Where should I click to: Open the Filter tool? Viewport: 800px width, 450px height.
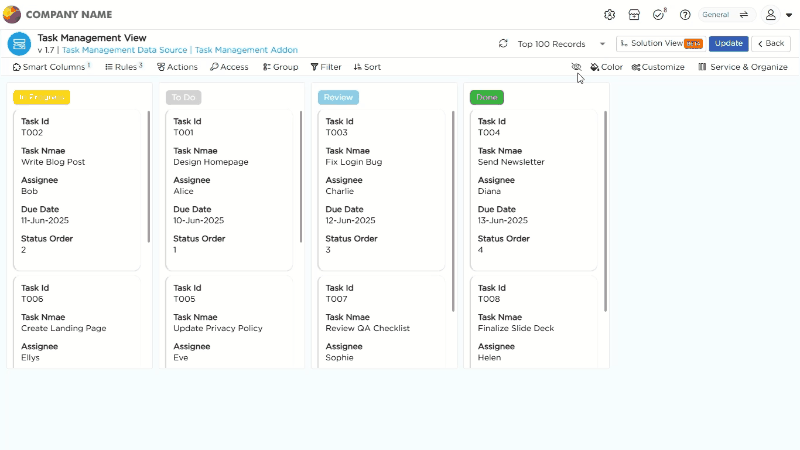click(x=326, y=67)
